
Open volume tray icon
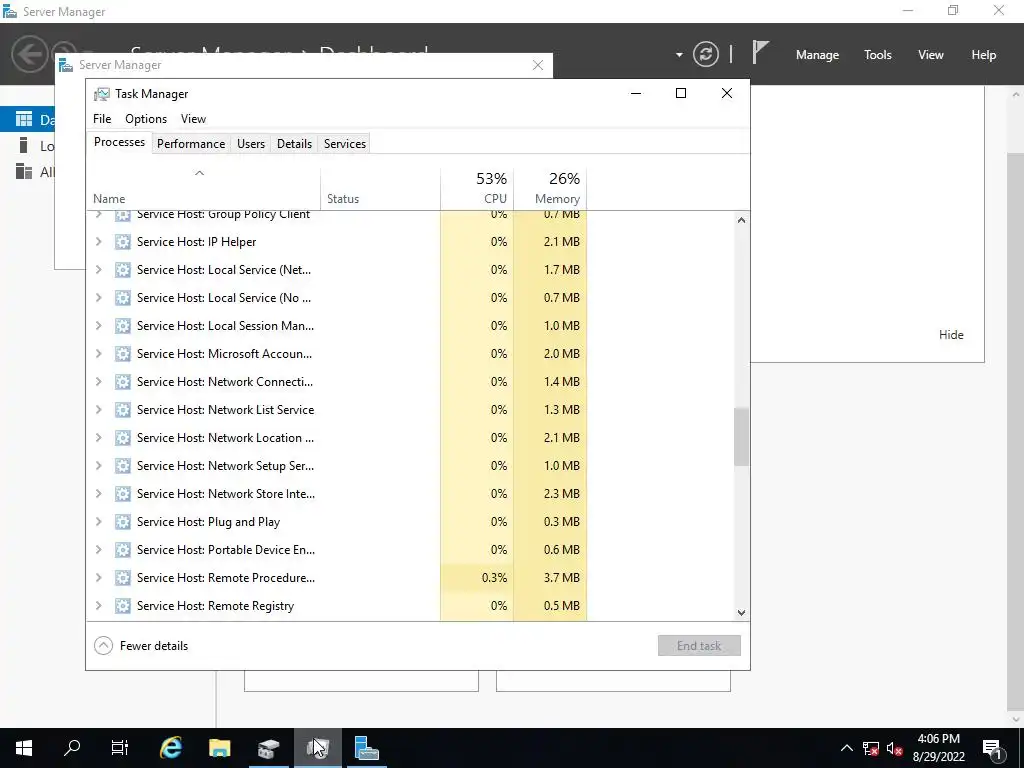(x=895, y=748)
